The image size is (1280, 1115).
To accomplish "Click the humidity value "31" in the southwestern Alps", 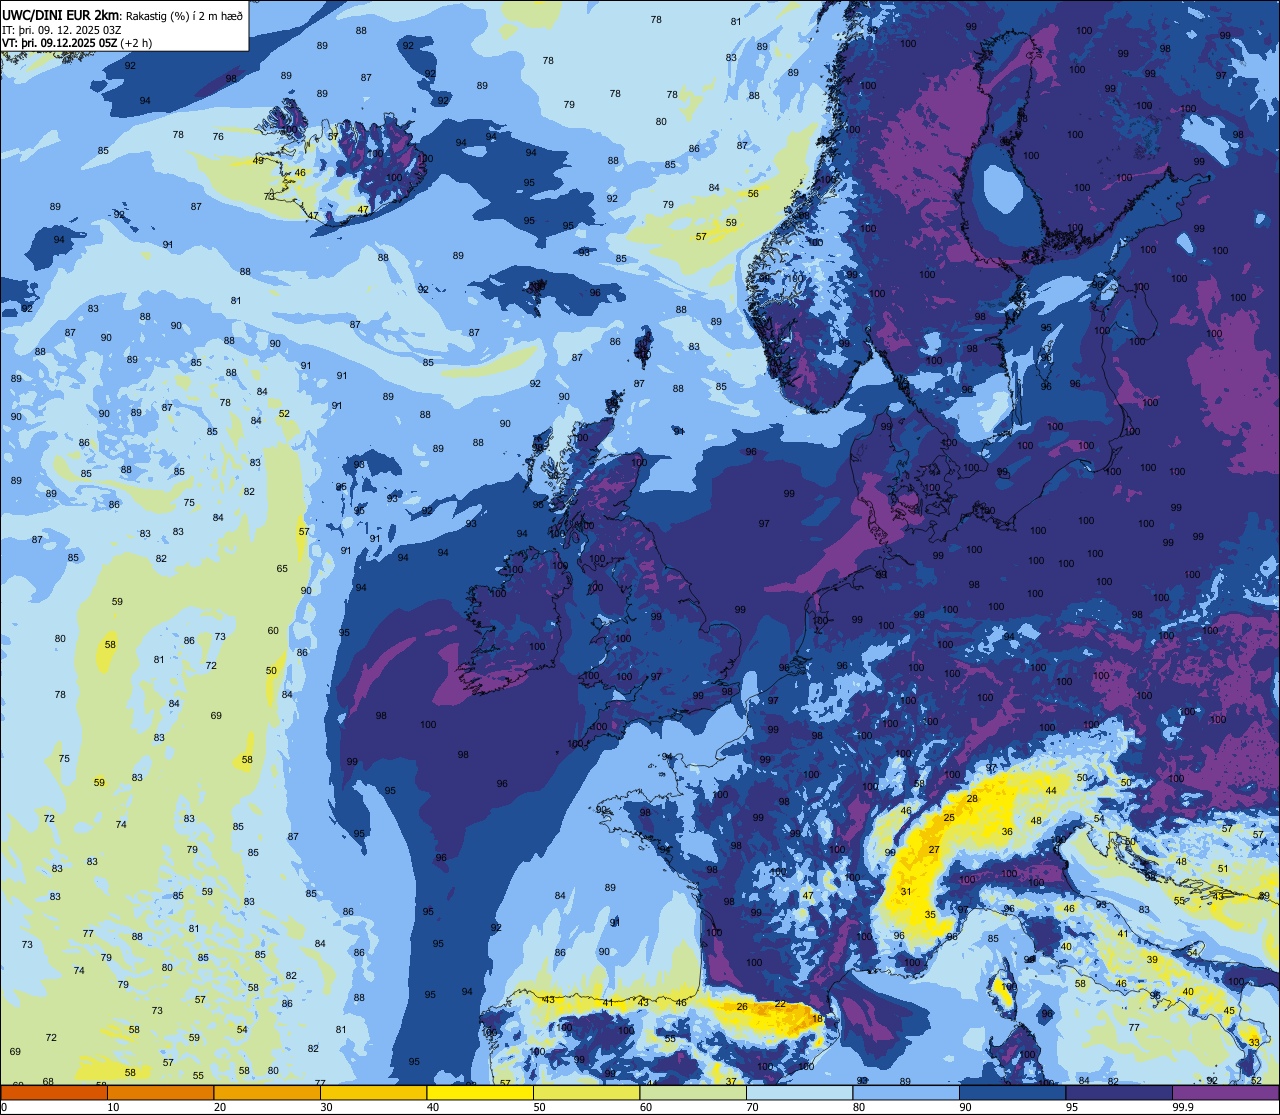I will coord(906,891).
